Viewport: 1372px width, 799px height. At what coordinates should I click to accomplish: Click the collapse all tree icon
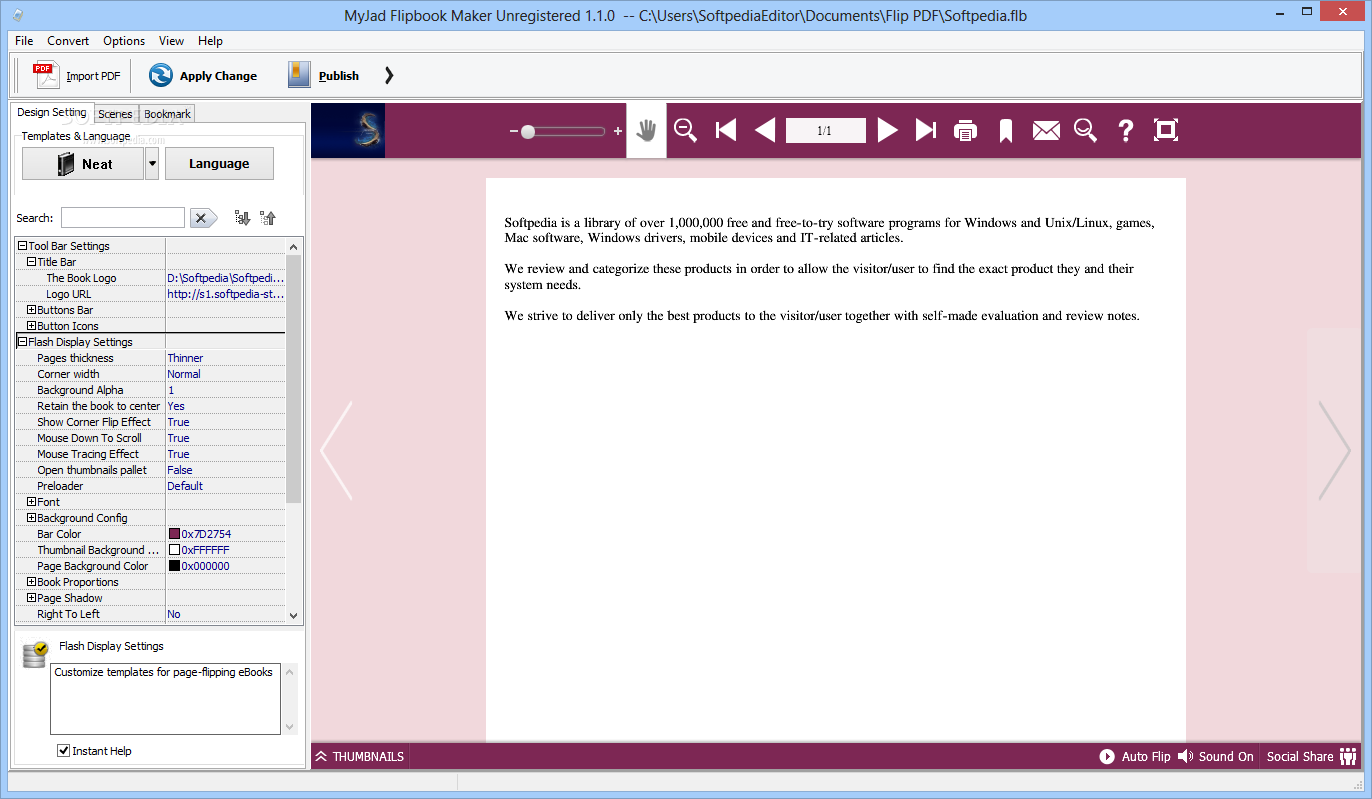(267, 218)
